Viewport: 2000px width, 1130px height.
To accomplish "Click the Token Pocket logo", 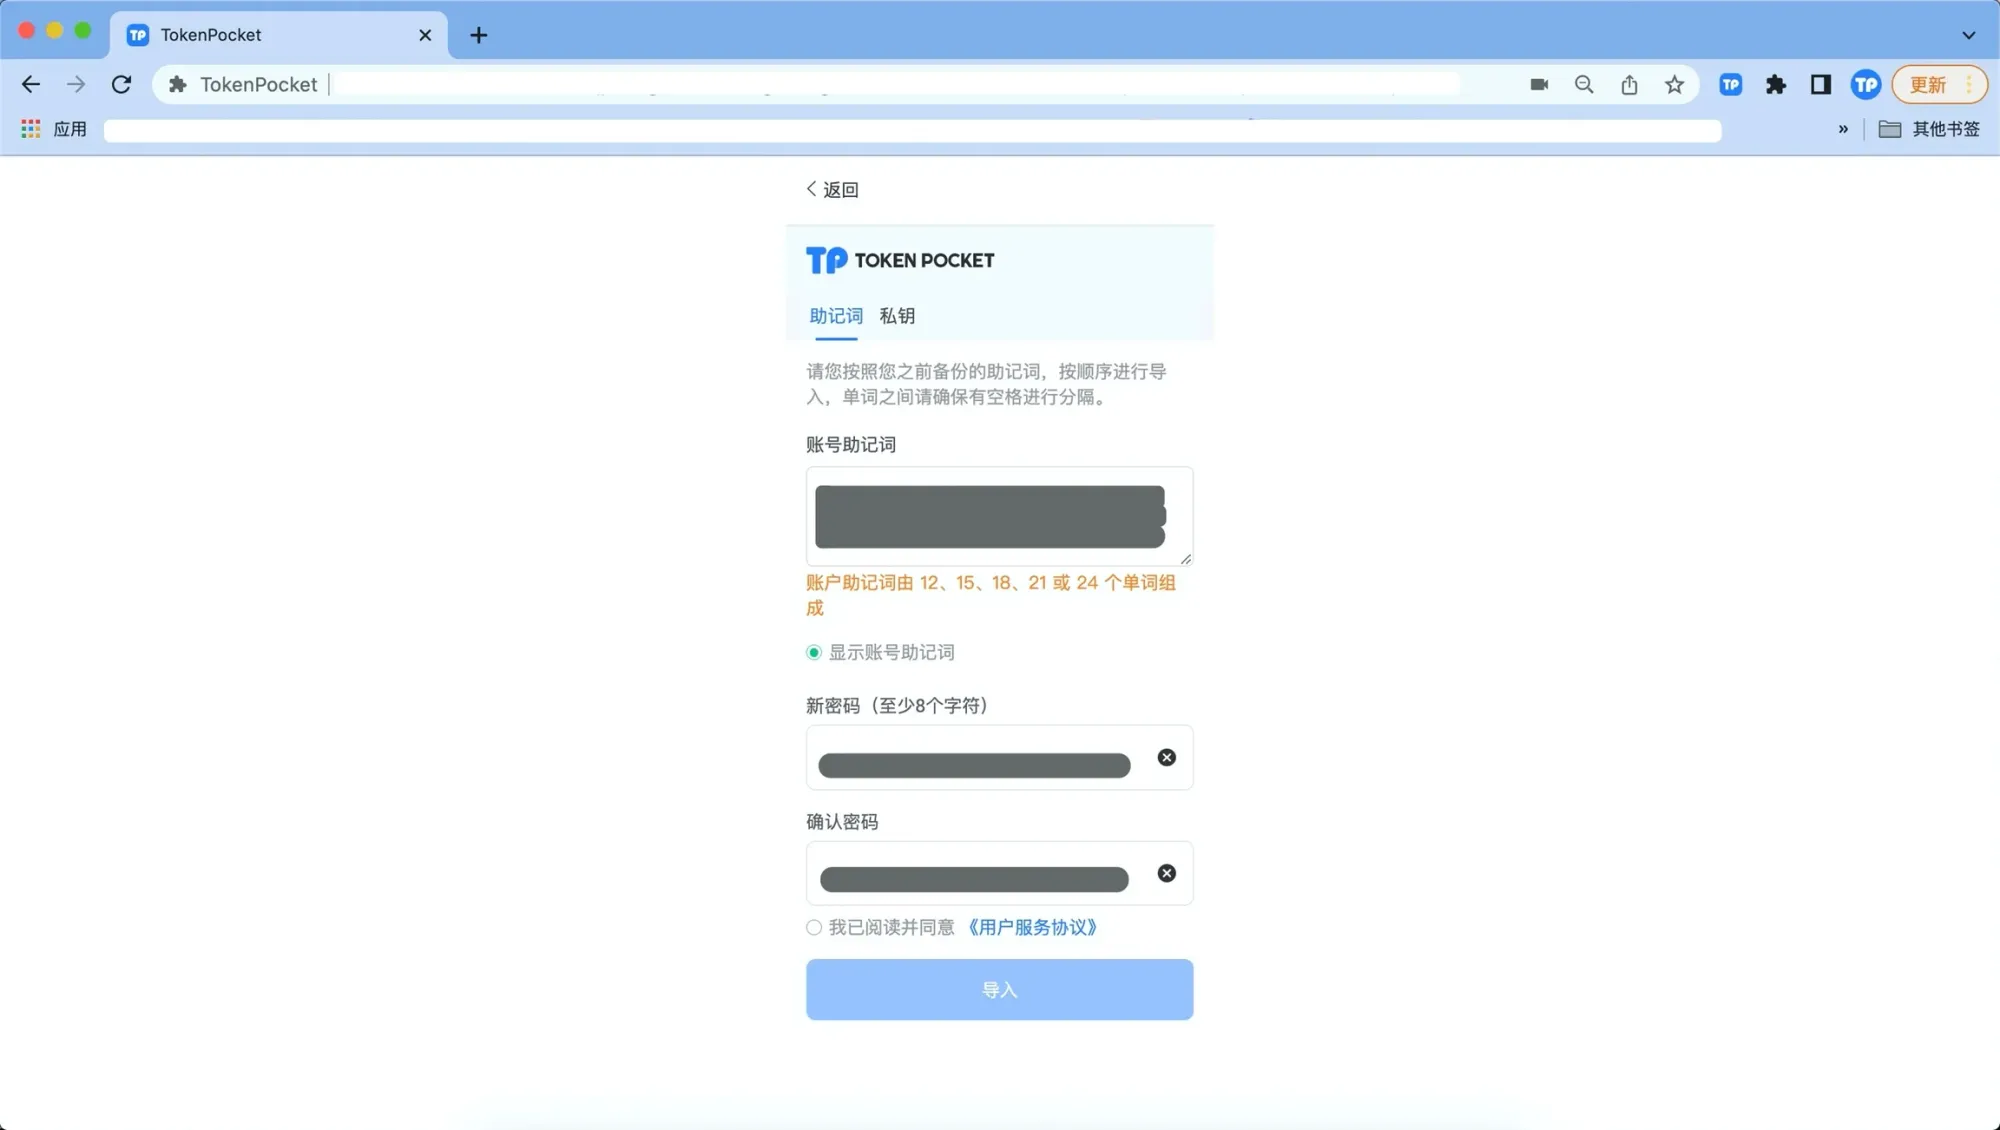I will (900, 261).
